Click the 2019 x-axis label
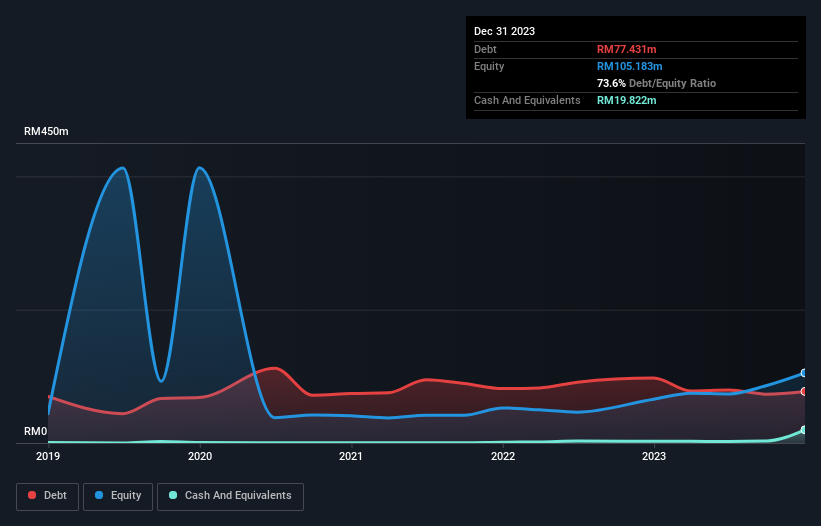 coord(48,456)
